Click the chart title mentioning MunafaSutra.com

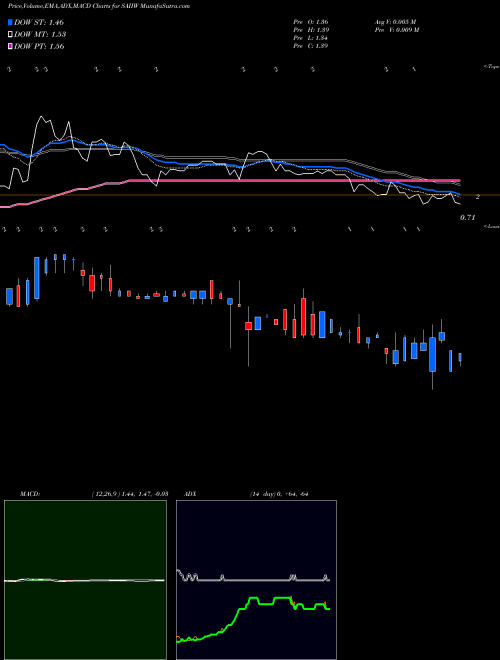click(99, 6)
